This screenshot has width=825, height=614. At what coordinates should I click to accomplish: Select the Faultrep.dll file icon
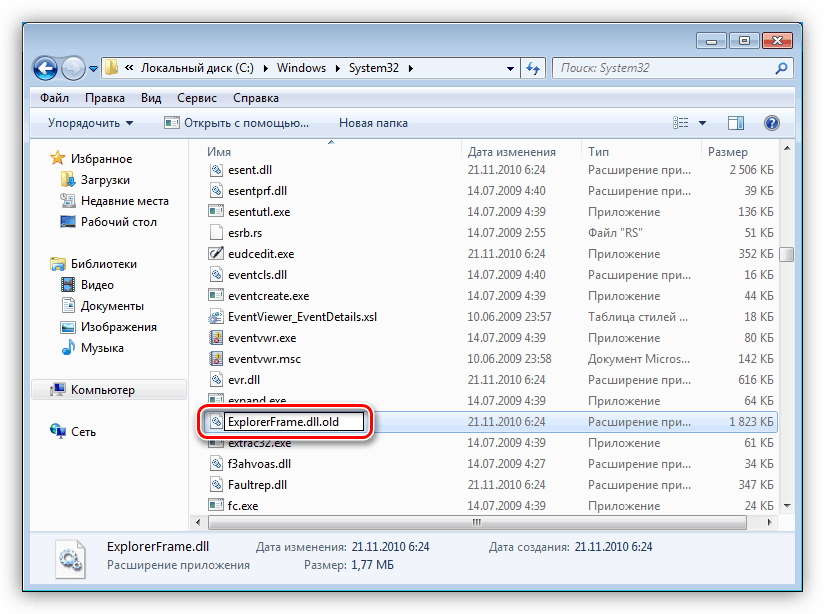(x=216, y=485)
